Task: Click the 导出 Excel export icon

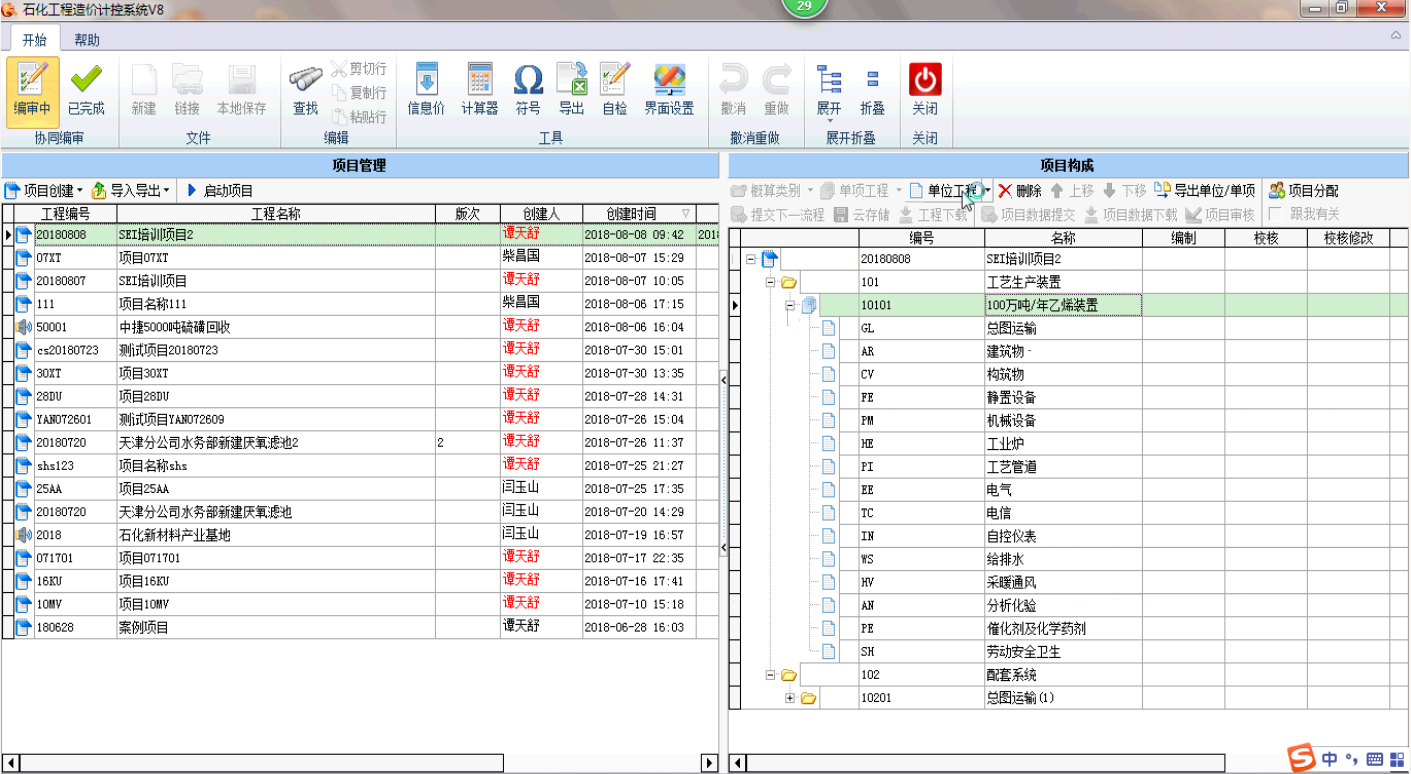Action: tap(571, 90)
